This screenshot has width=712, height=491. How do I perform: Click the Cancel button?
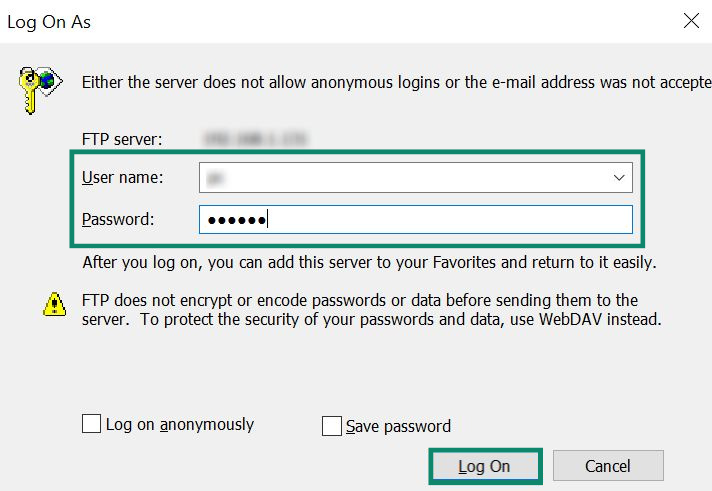[x=608, y=466]
